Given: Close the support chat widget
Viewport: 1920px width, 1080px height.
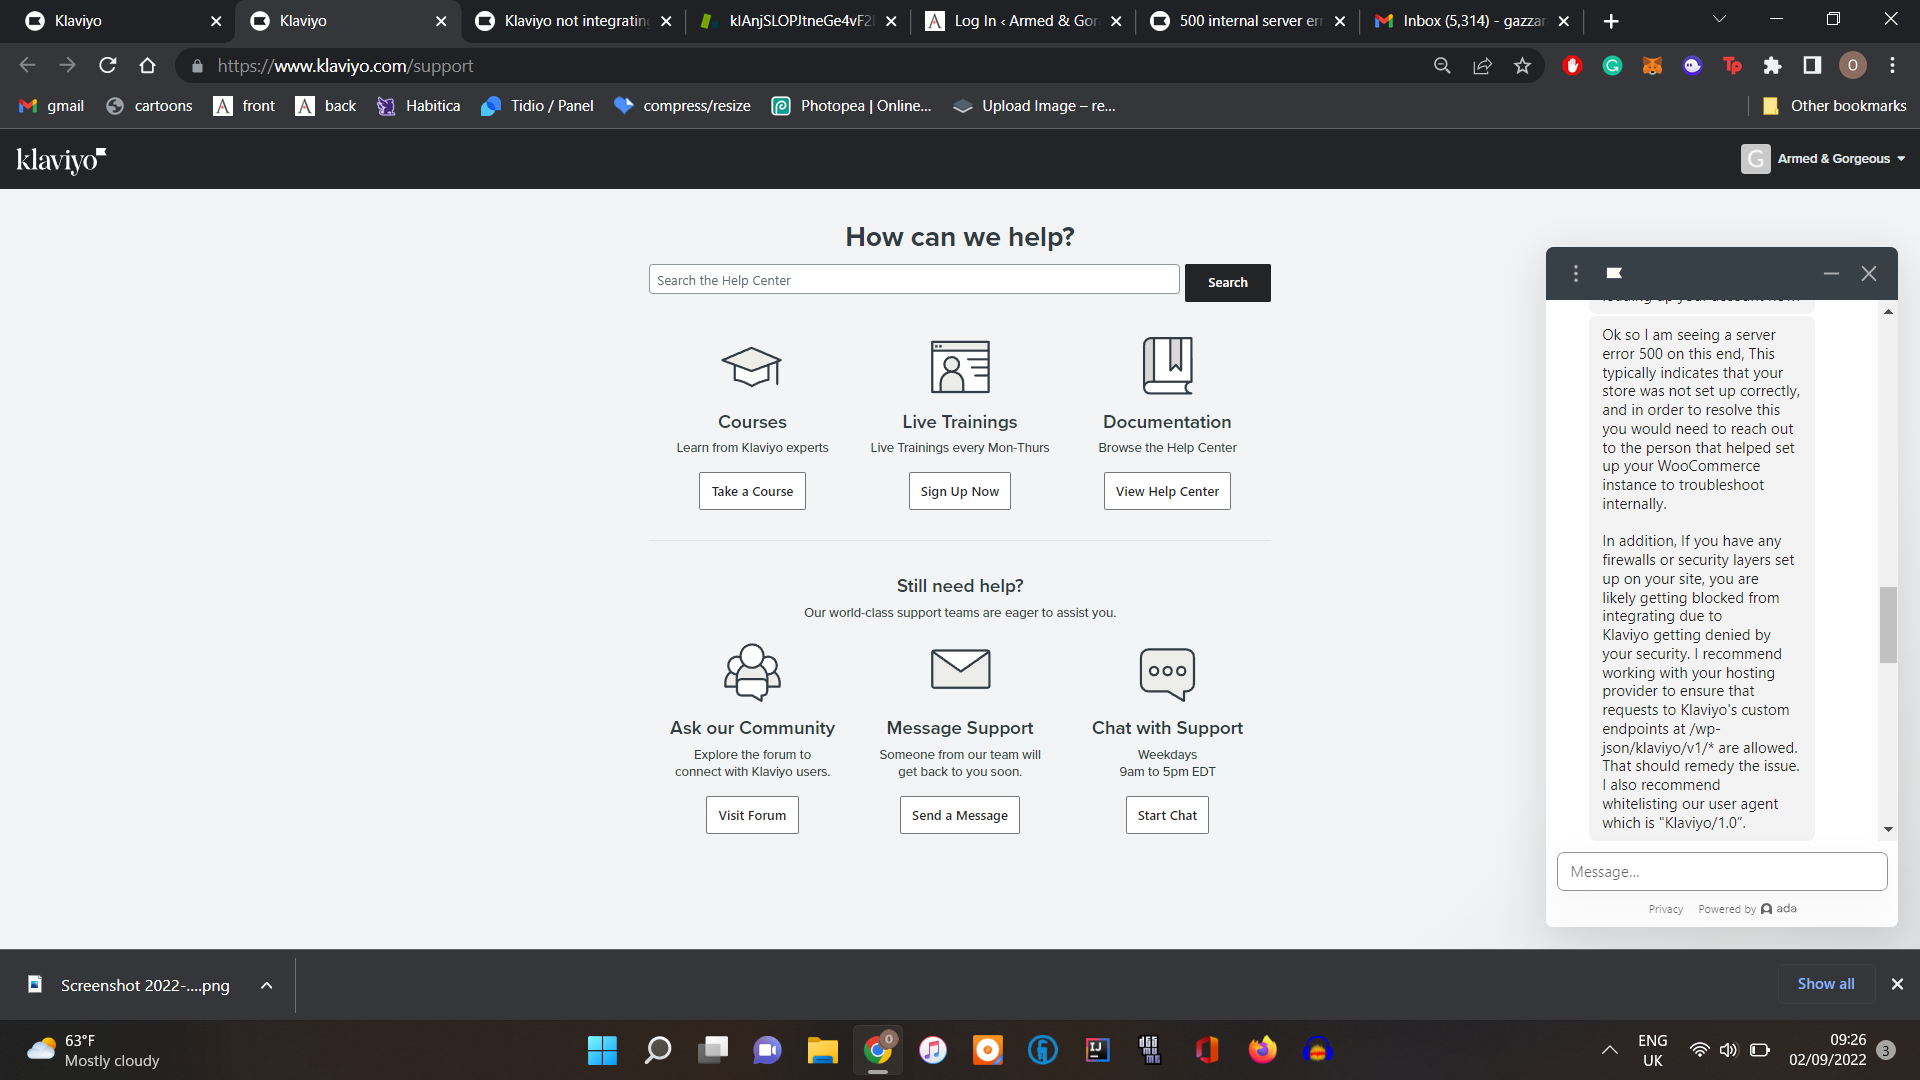Looking at the screenshot, I should [x=1869, y=273].
